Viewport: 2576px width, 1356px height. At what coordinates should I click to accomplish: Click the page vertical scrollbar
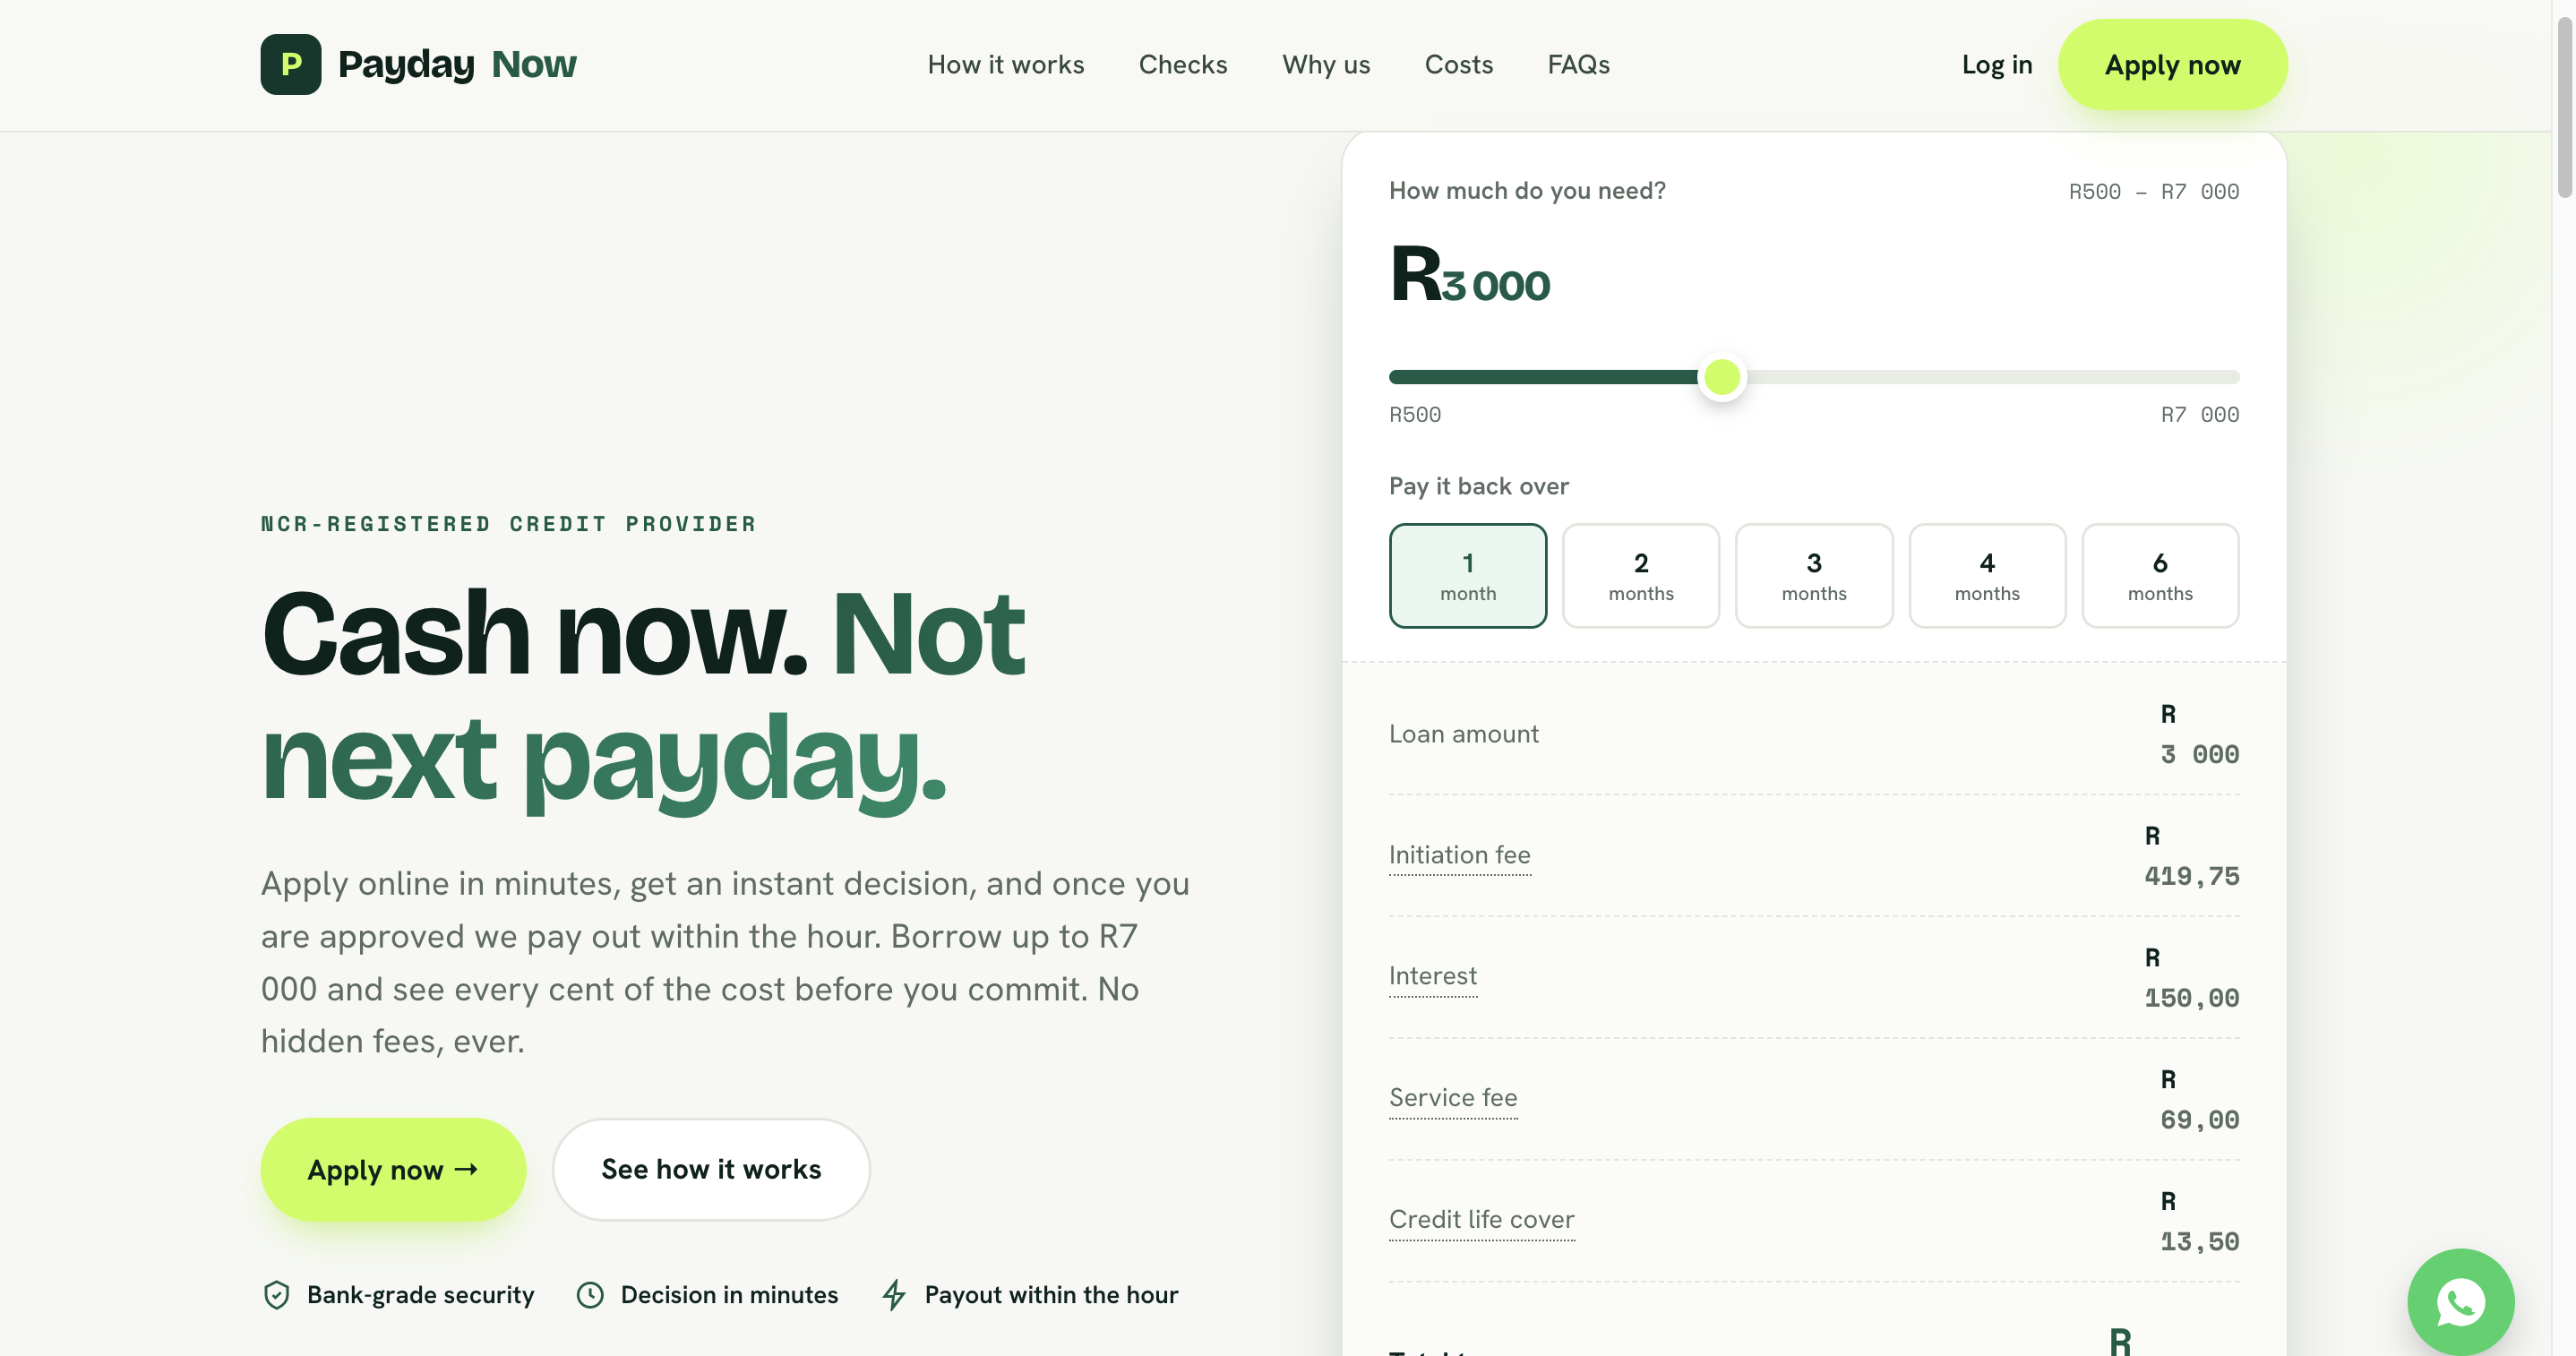(2564, 108)
